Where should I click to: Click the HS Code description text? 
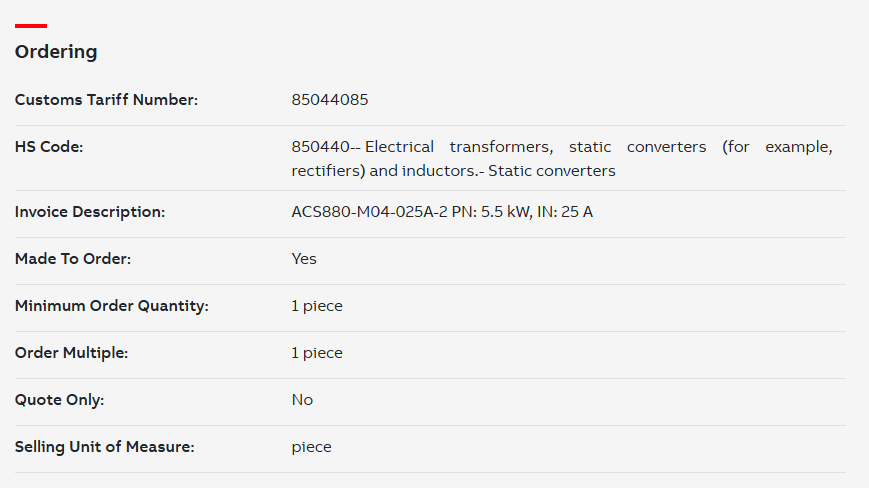pyautogui.click(x=562, y=158)
